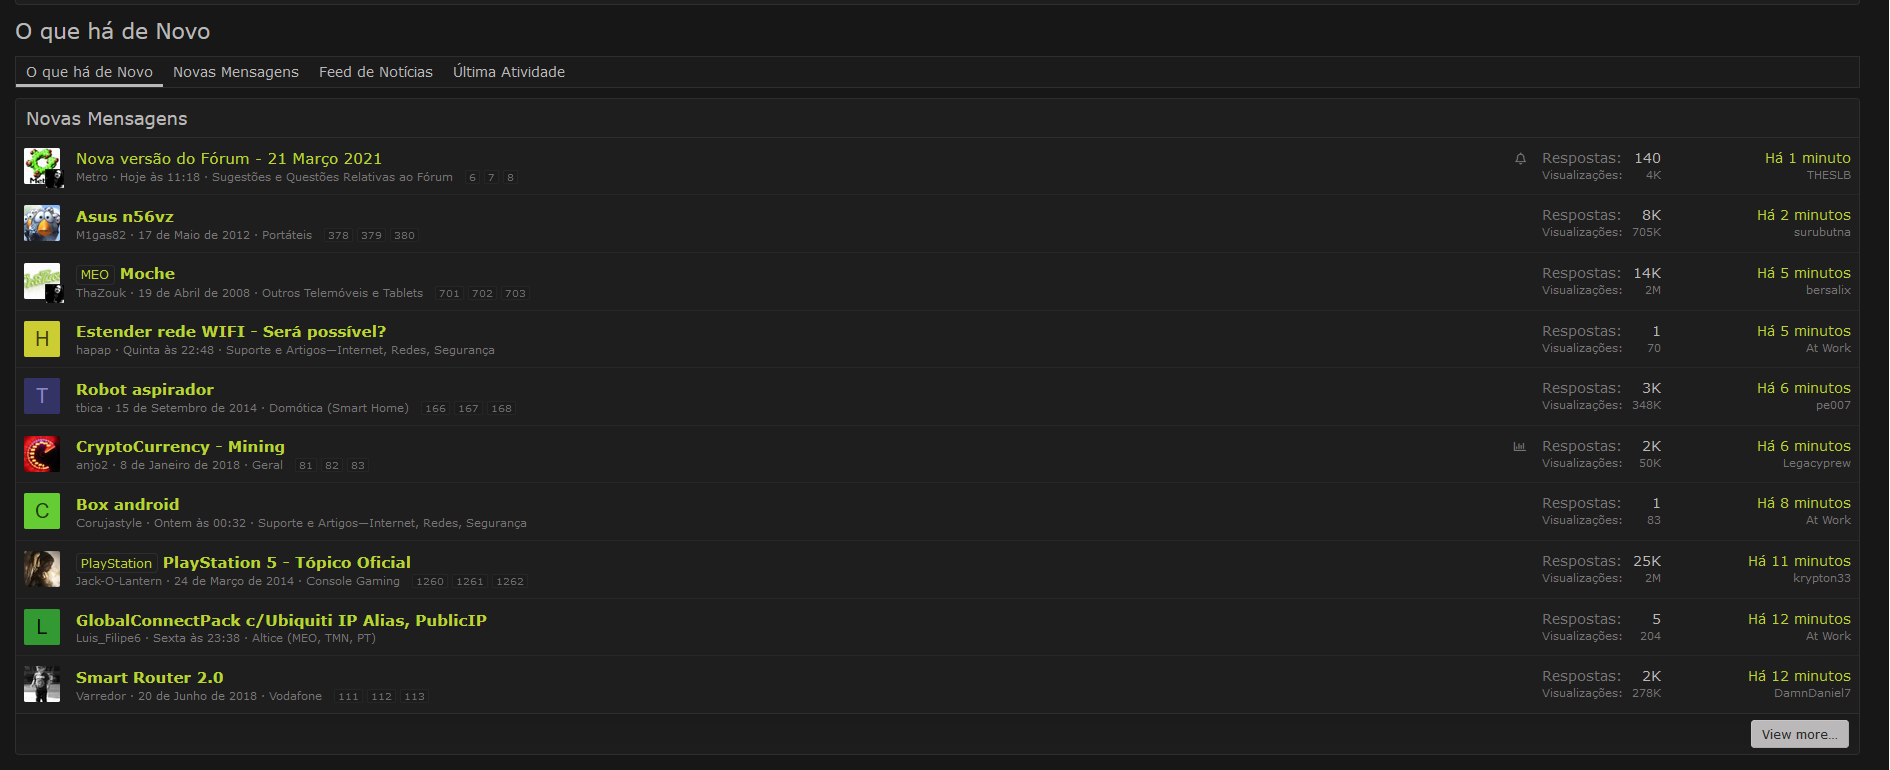
Task: Click the View more... button
Action: point(1799,734)
